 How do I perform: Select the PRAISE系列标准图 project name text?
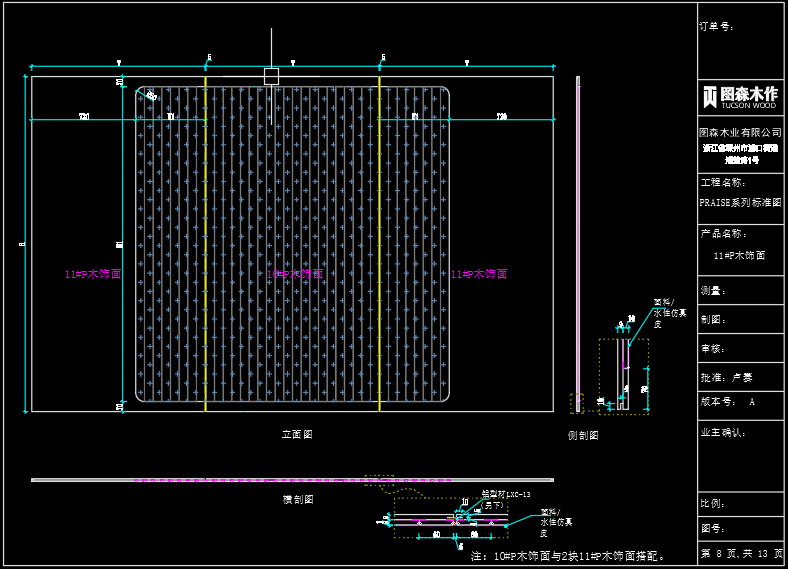click(740, 202)
